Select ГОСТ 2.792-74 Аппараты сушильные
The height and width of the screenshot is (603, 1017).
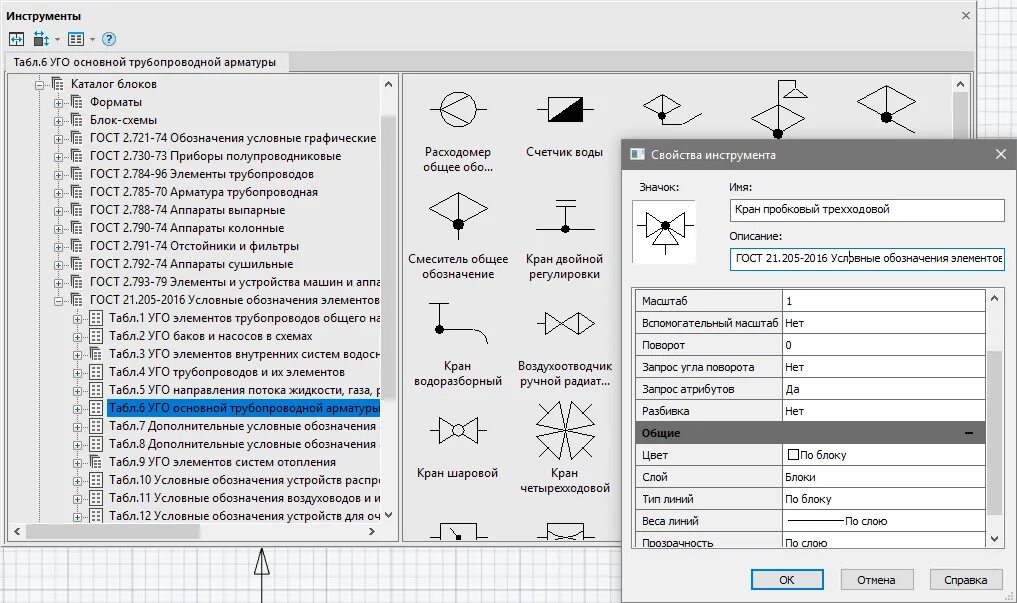point(191,265)
